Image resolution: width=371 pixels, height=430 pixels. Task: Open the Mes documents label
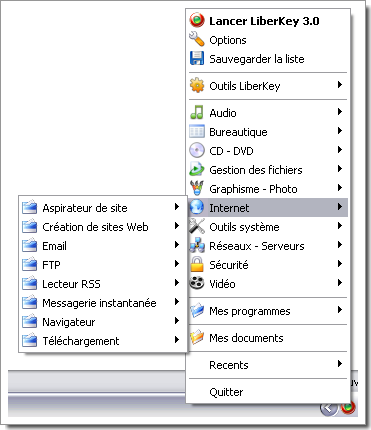246,338
